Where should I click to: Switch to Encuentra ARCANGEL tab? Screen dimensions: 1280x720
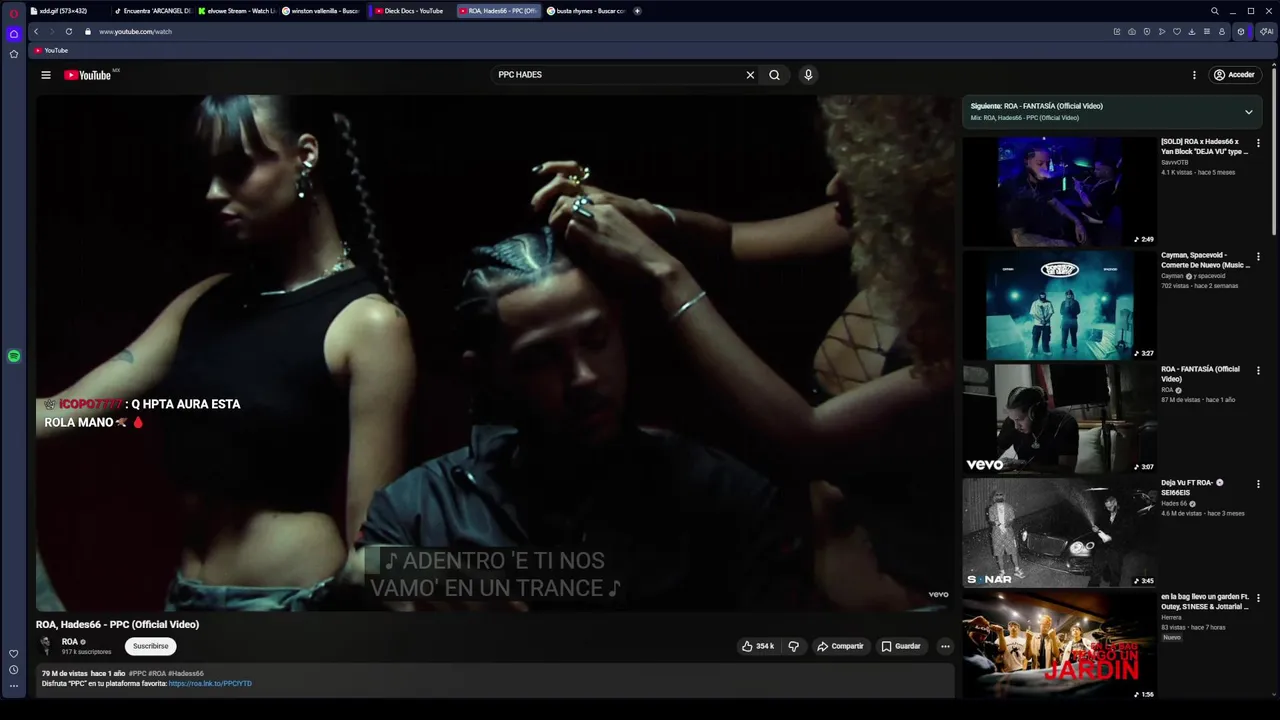(152, 11)
